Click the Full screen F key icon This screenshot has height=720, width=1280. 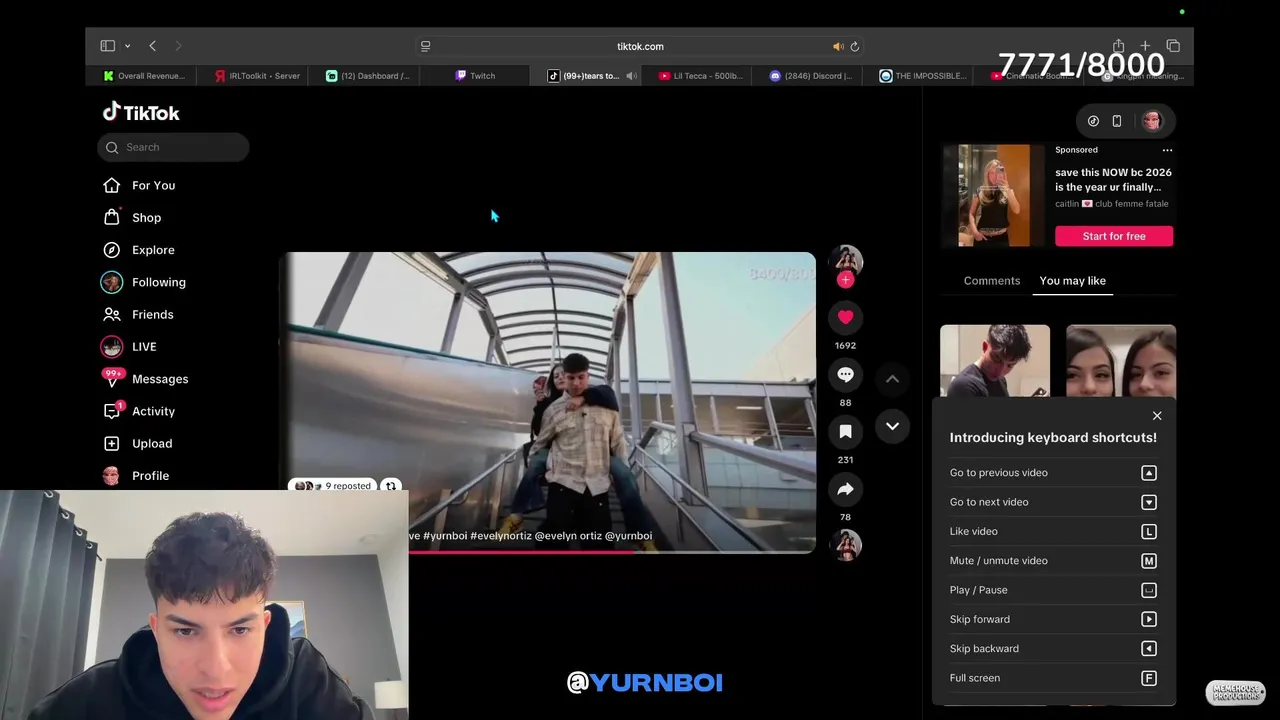[1149, 678]
